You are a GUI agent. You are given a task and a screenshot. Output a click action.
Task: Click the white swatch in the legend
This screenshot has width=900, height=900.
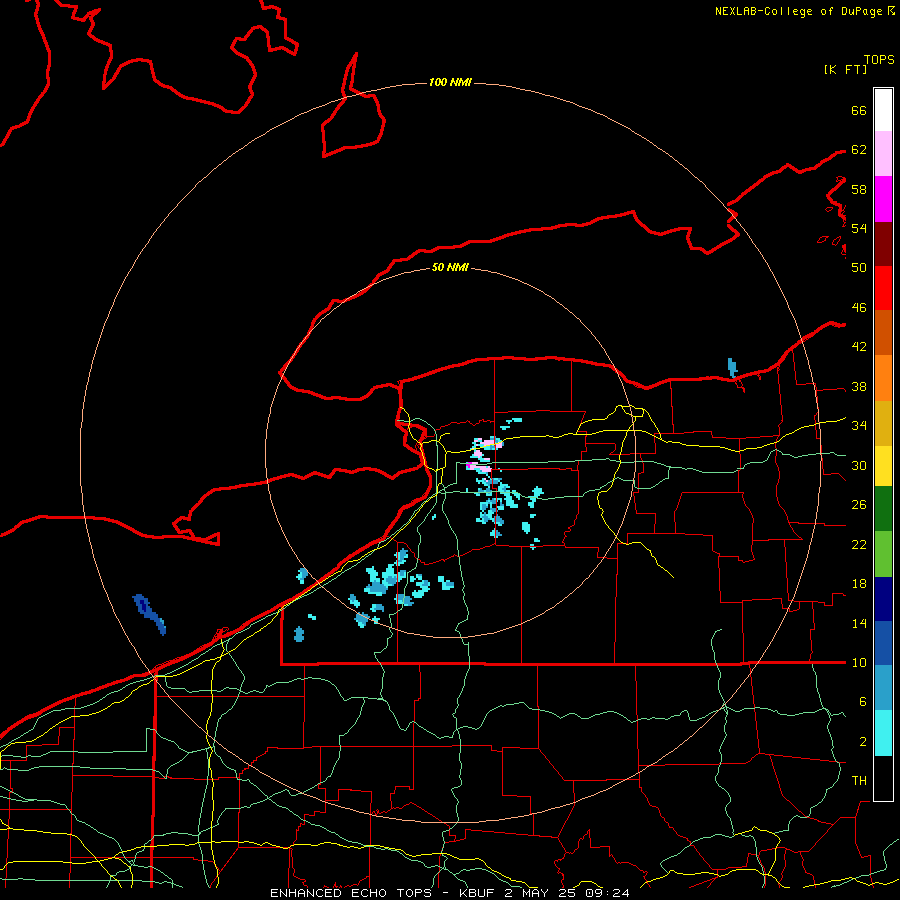coord(883,110)
